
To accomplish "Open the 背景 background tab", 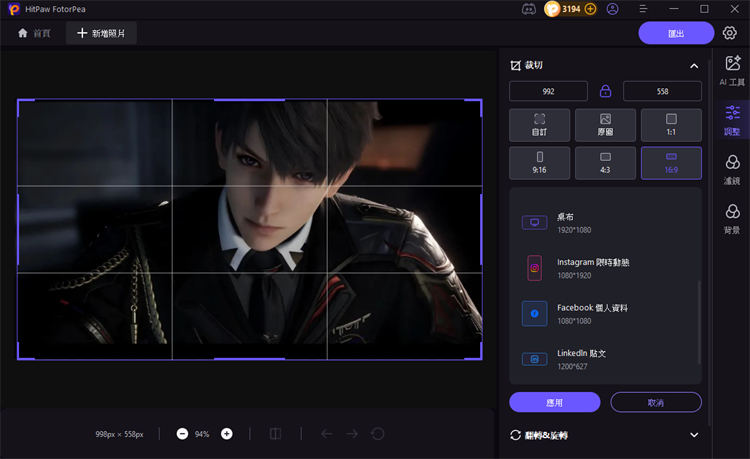I will point(732,219).
